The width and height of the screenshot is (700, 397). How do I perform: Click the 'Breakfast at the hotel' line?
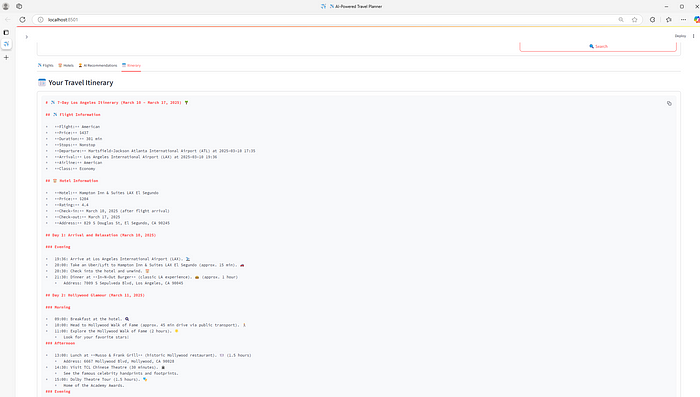92,319
